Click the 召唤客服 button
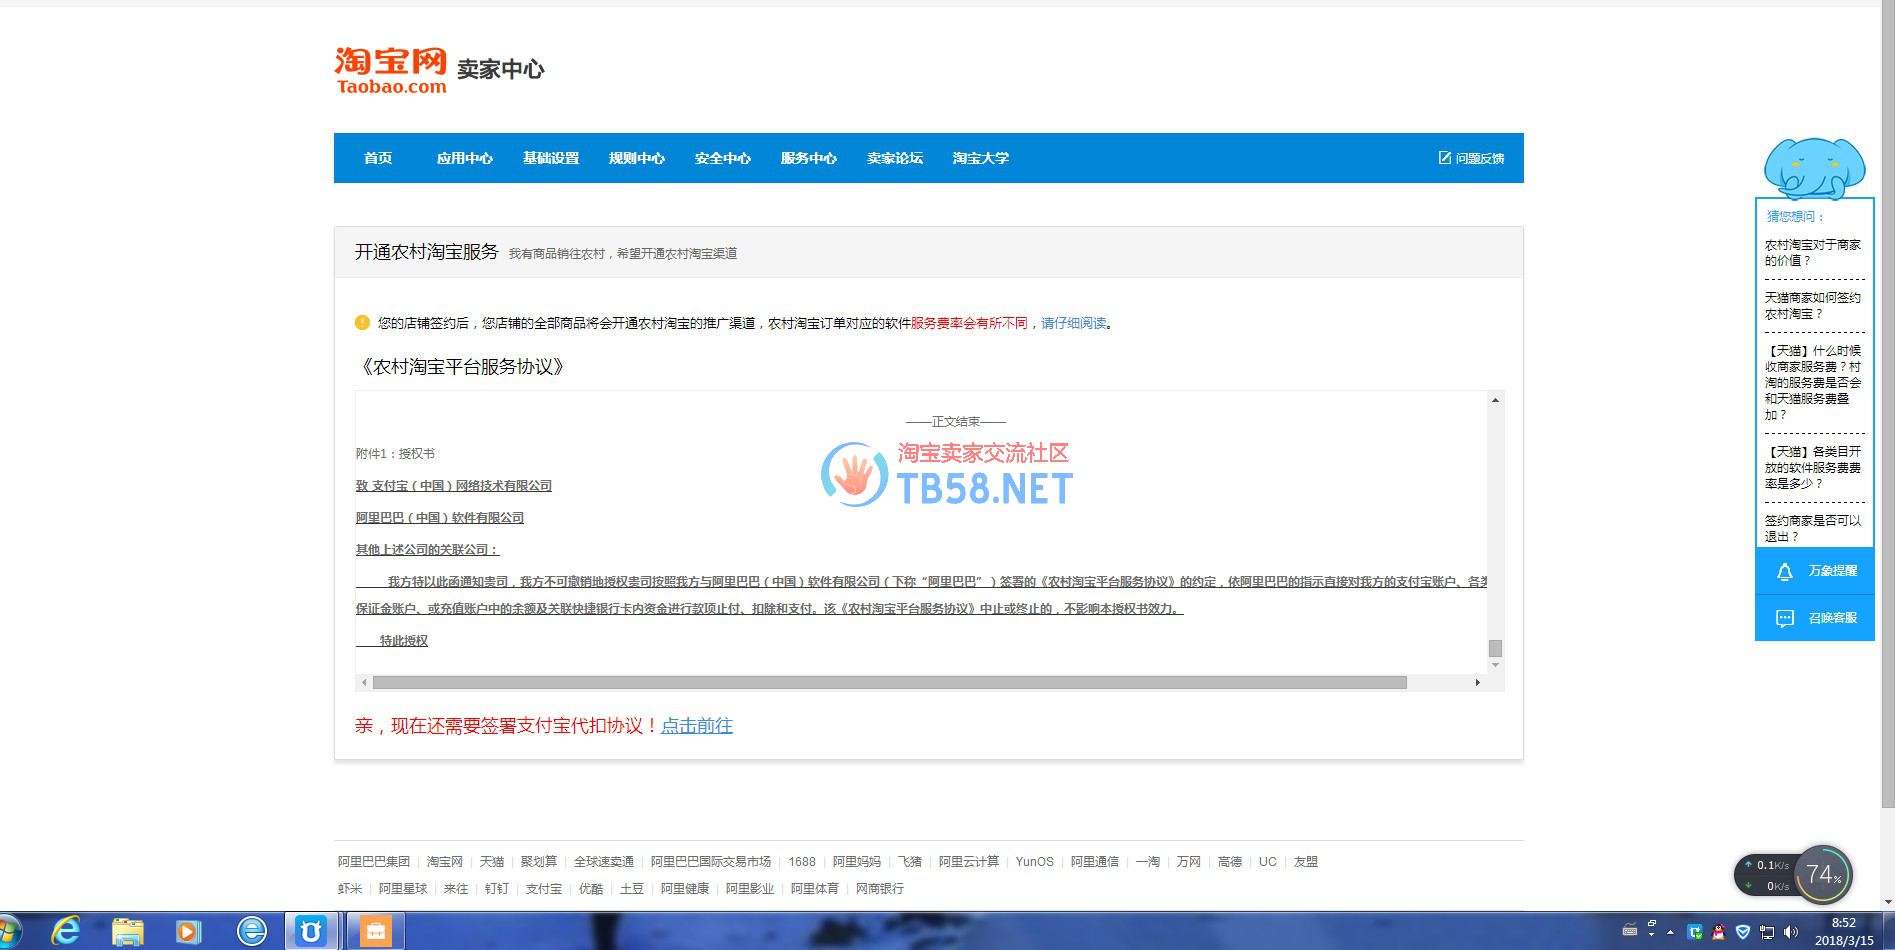The height and width of the screenshot is (950, 1895). [x=1815, y=618]
